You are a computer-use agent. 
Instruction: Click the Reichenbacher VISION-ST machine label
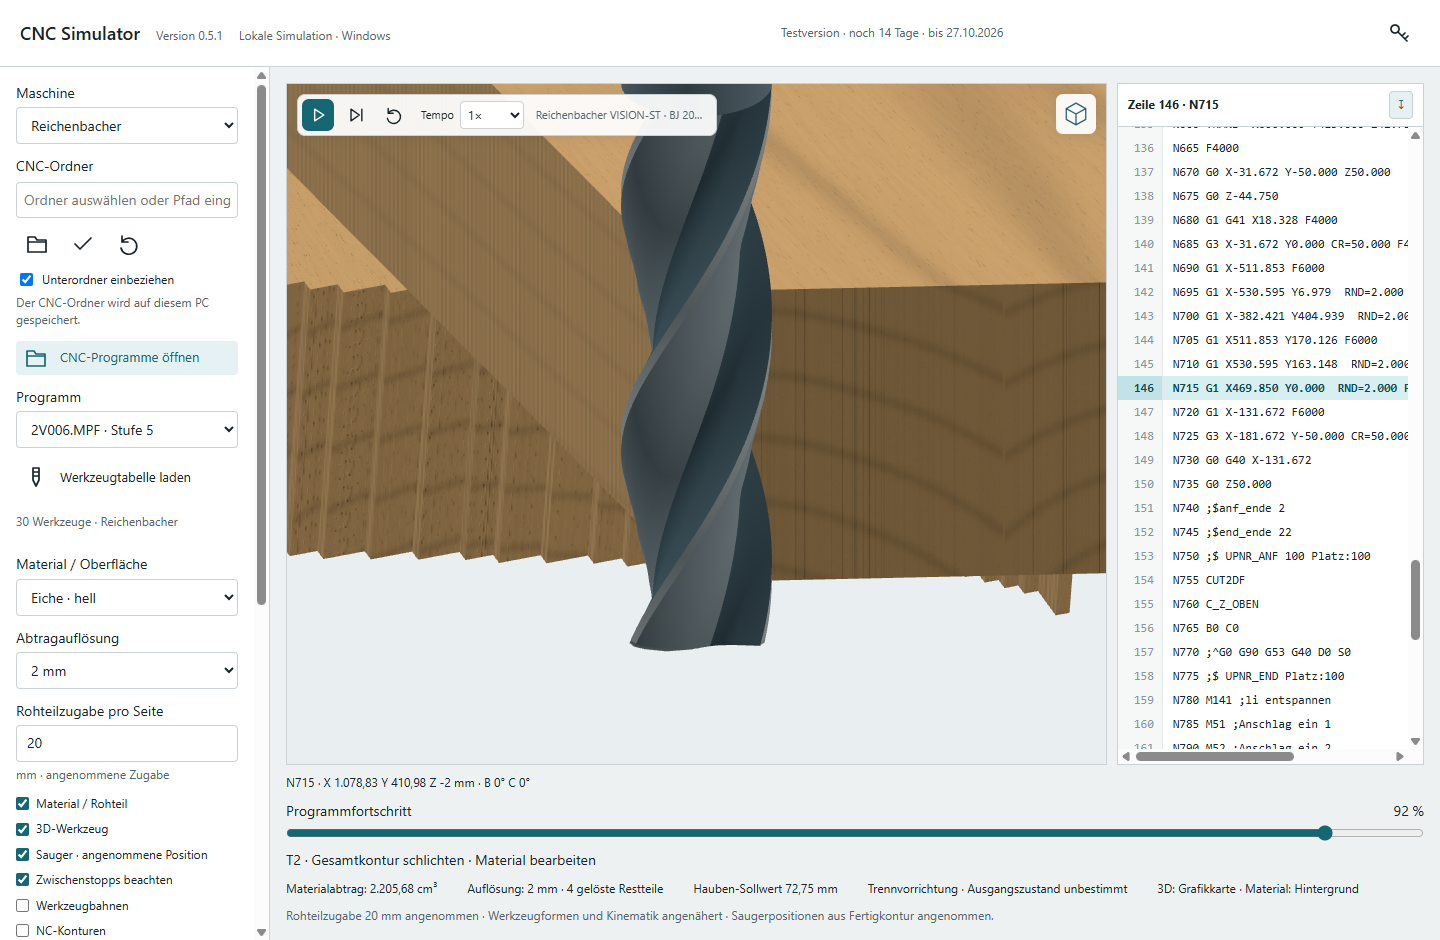click(619, 115)
